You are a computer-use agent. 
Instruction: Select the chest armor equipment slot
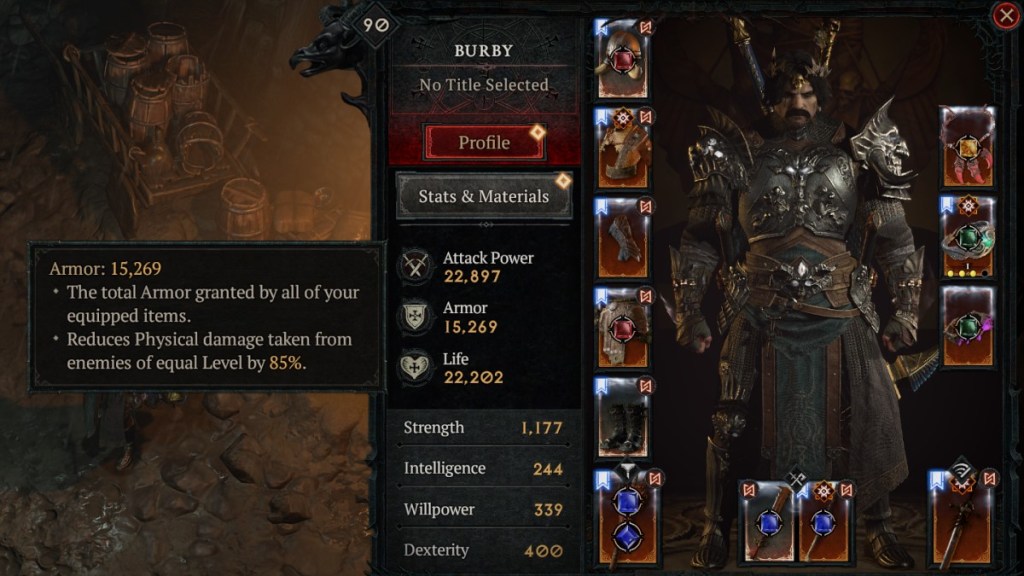pos(623,149)
